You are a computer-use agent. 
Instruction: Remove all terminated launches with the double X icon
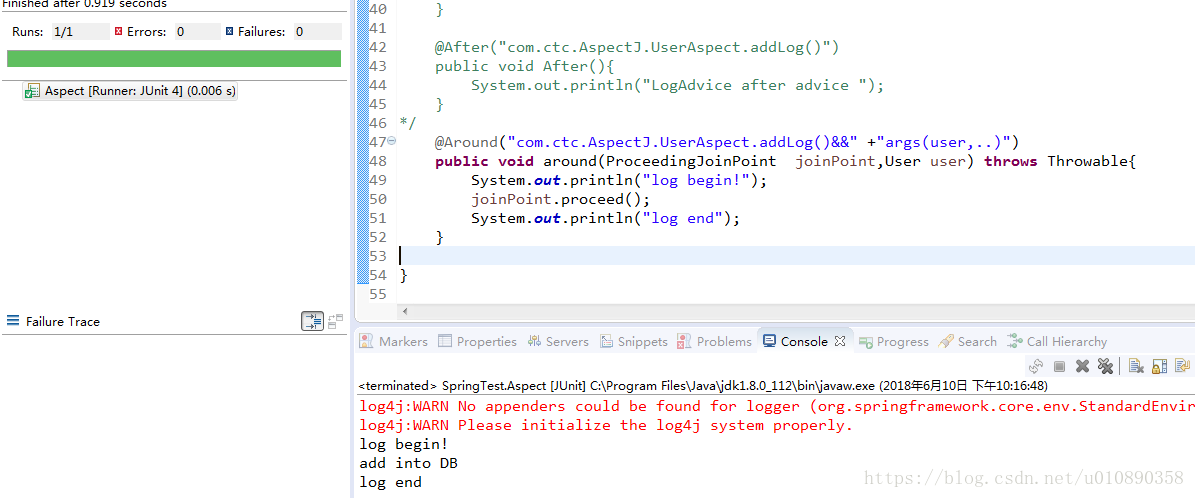[x=1104, y=366]
